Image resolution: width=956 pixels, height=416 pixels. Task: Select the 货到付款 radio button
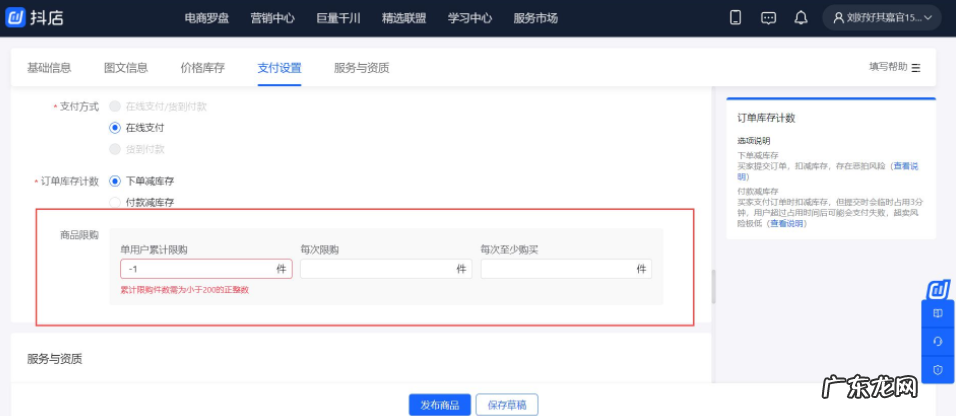pos(114,149)
